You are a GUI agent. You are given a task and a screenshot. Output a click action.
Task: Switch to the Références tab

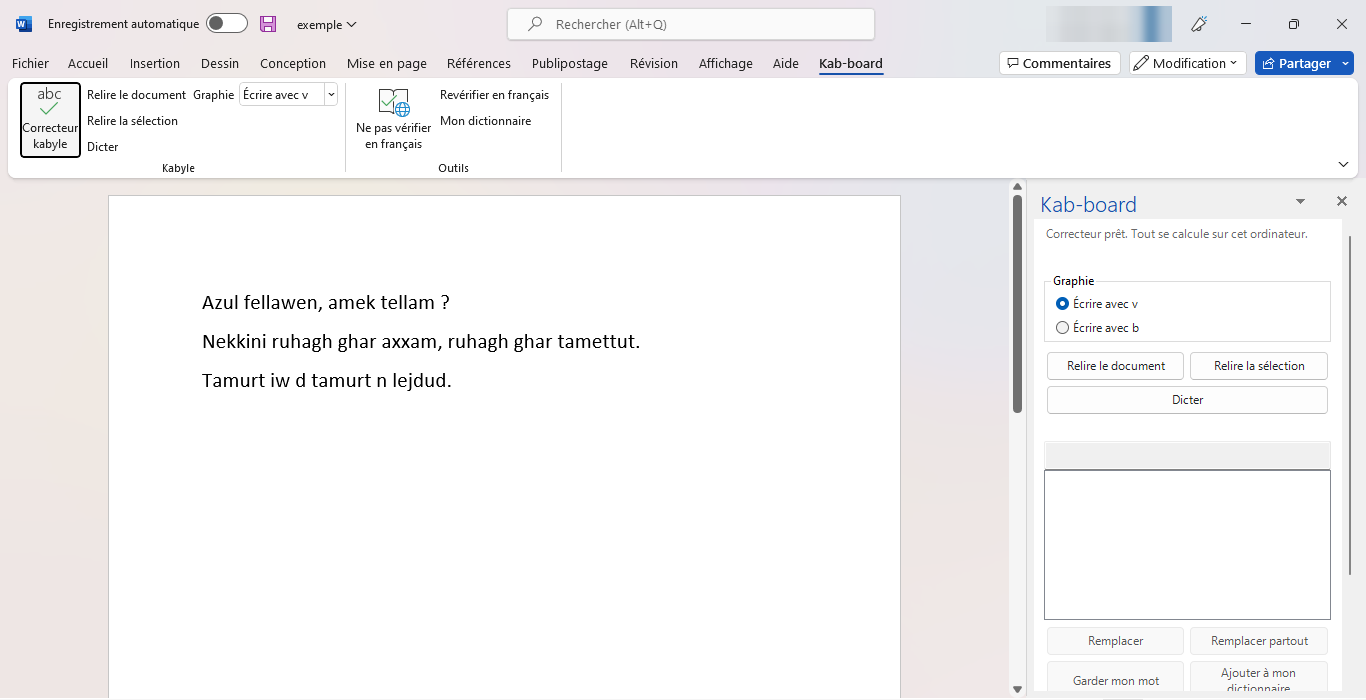[479, 63]
